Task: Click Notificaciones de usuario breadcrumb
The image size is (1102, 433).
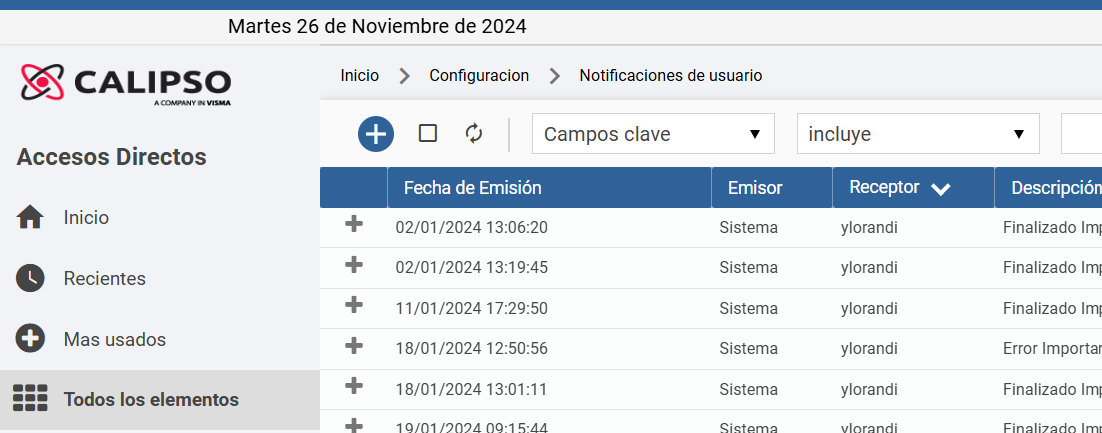Action: pos(670,75)
